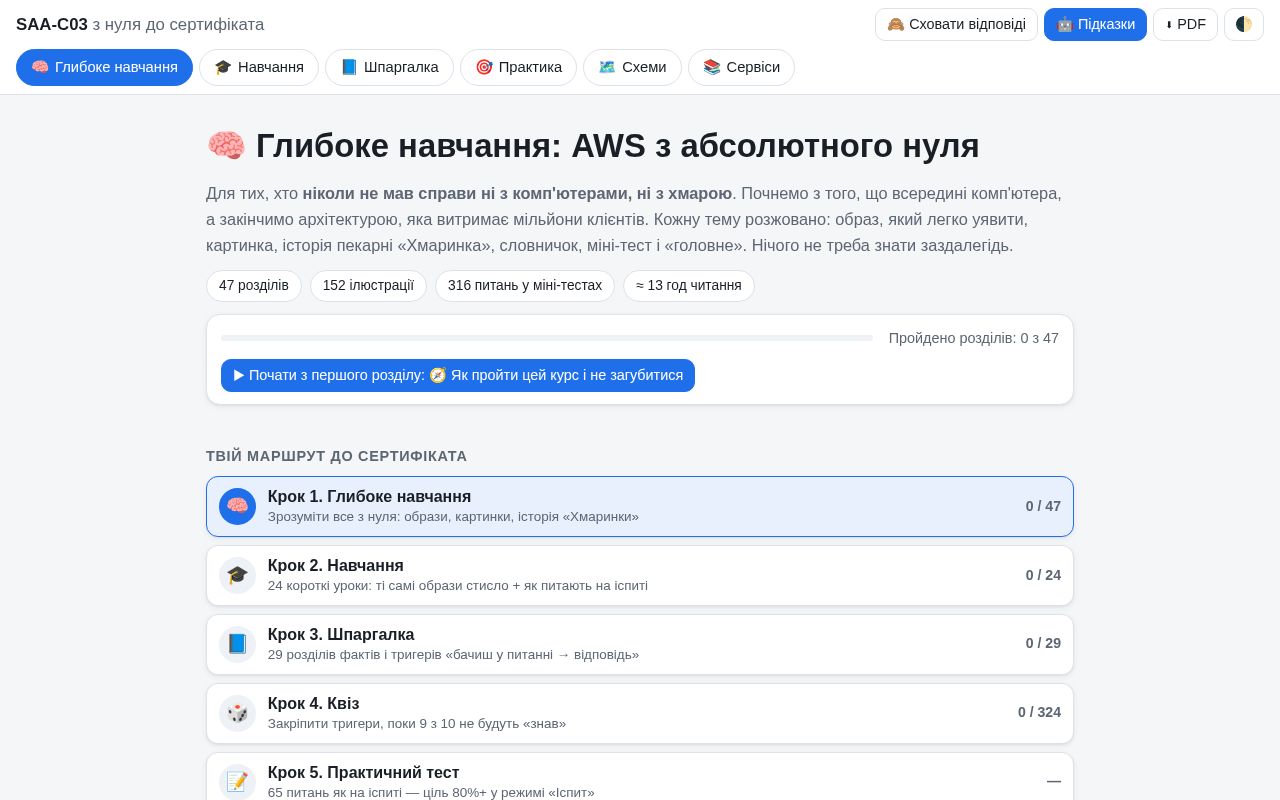
Task: Open Крок 1. Глибоке навчання title
Action: (x=369, y=497)
